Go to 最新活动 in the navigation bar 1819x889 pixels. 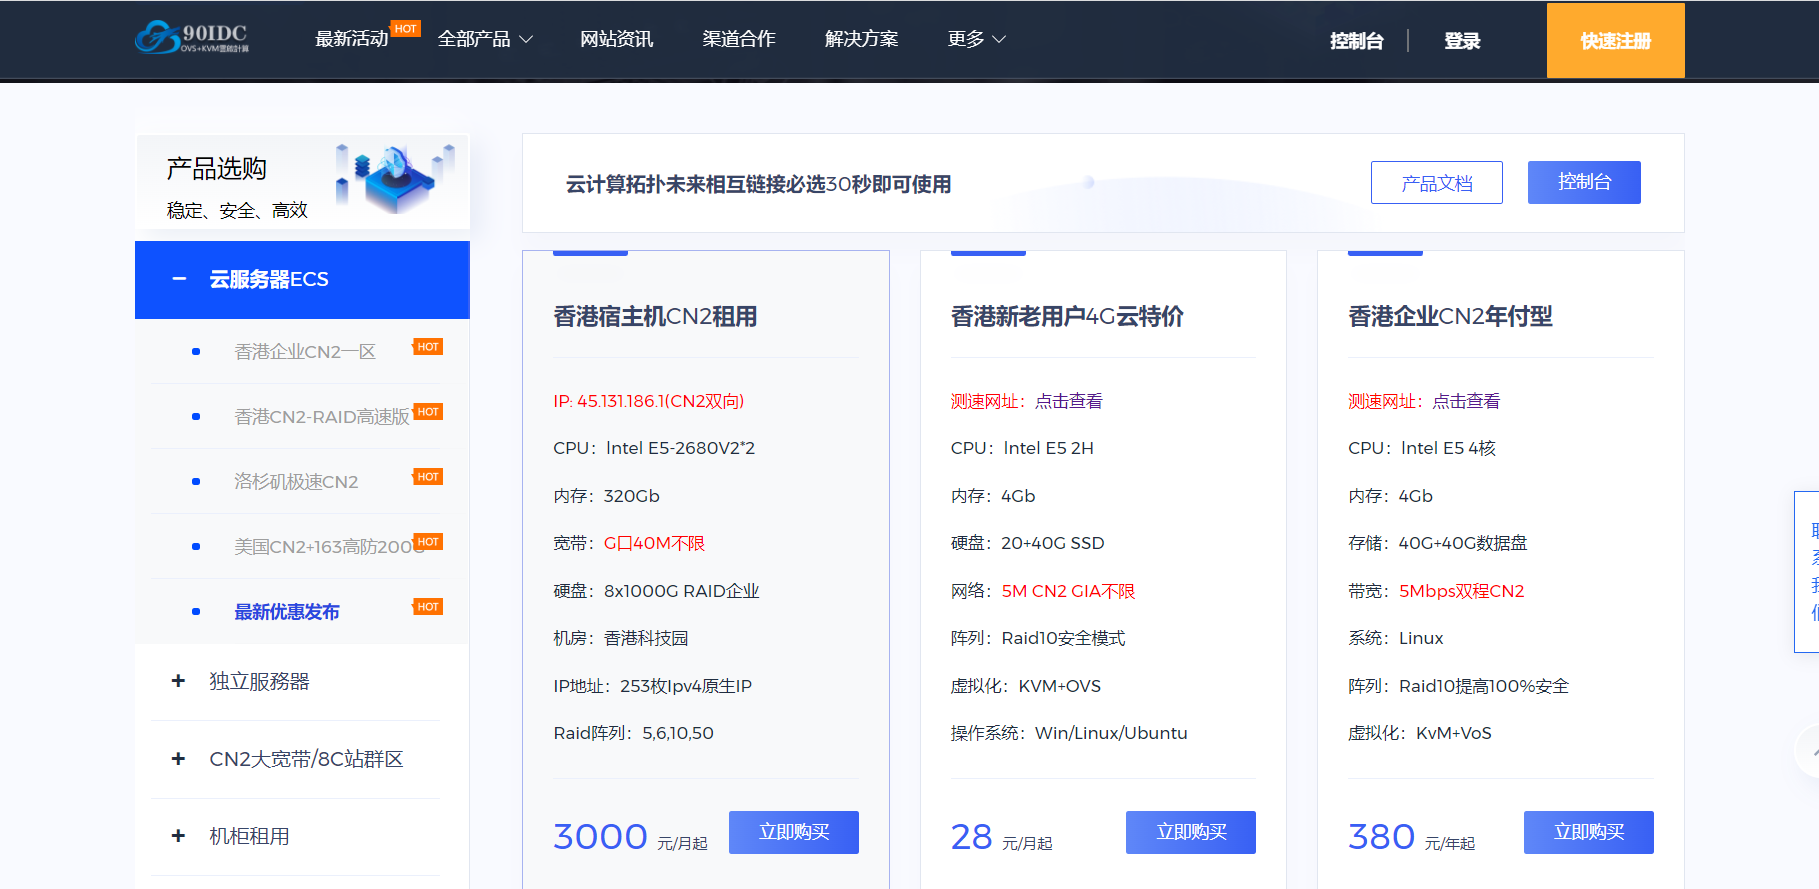tap(351, 39)
